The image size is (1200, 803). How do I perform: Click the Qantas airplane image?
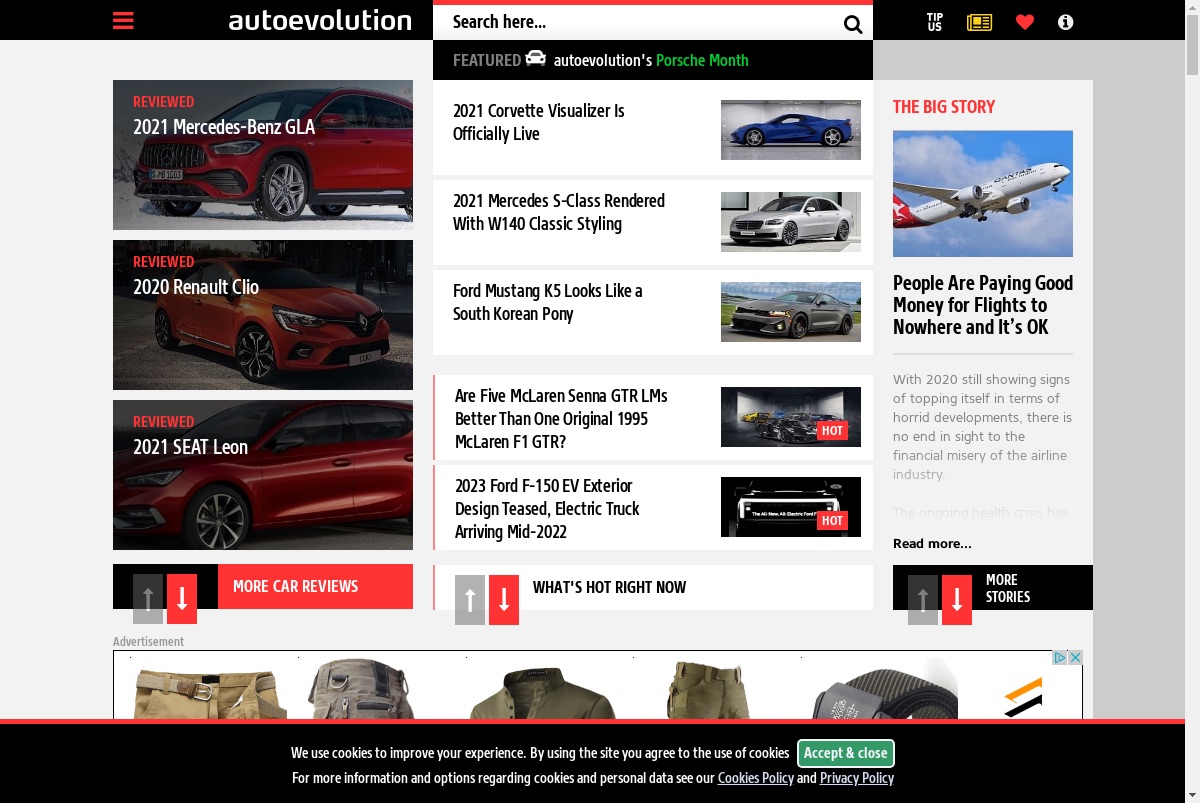click(983, 194)
